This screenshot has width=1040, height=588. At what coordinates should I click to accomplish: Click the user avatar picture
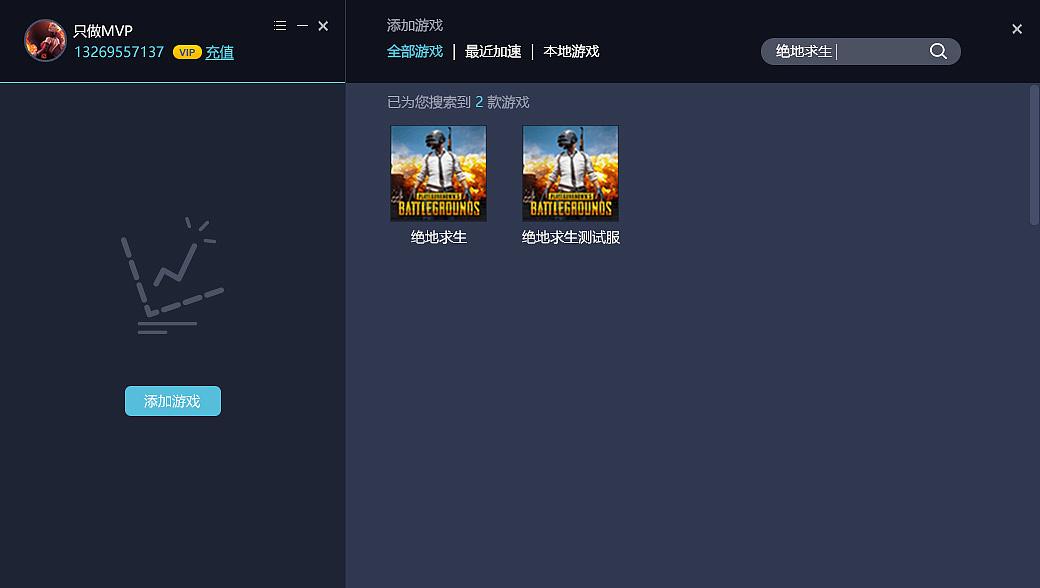(45, 40)
